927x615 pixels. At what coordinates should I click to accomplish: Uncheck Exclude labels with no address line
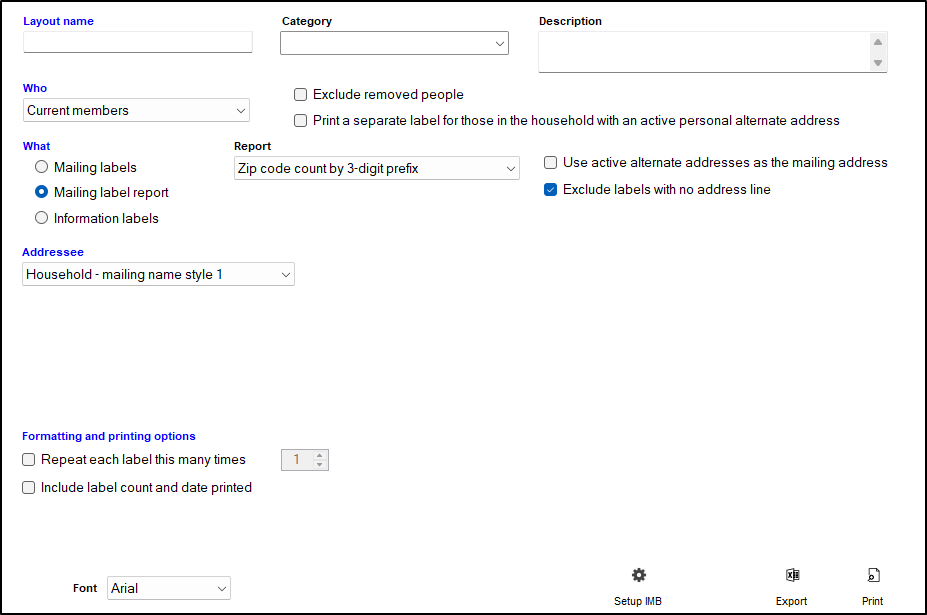tap(550, 188)
